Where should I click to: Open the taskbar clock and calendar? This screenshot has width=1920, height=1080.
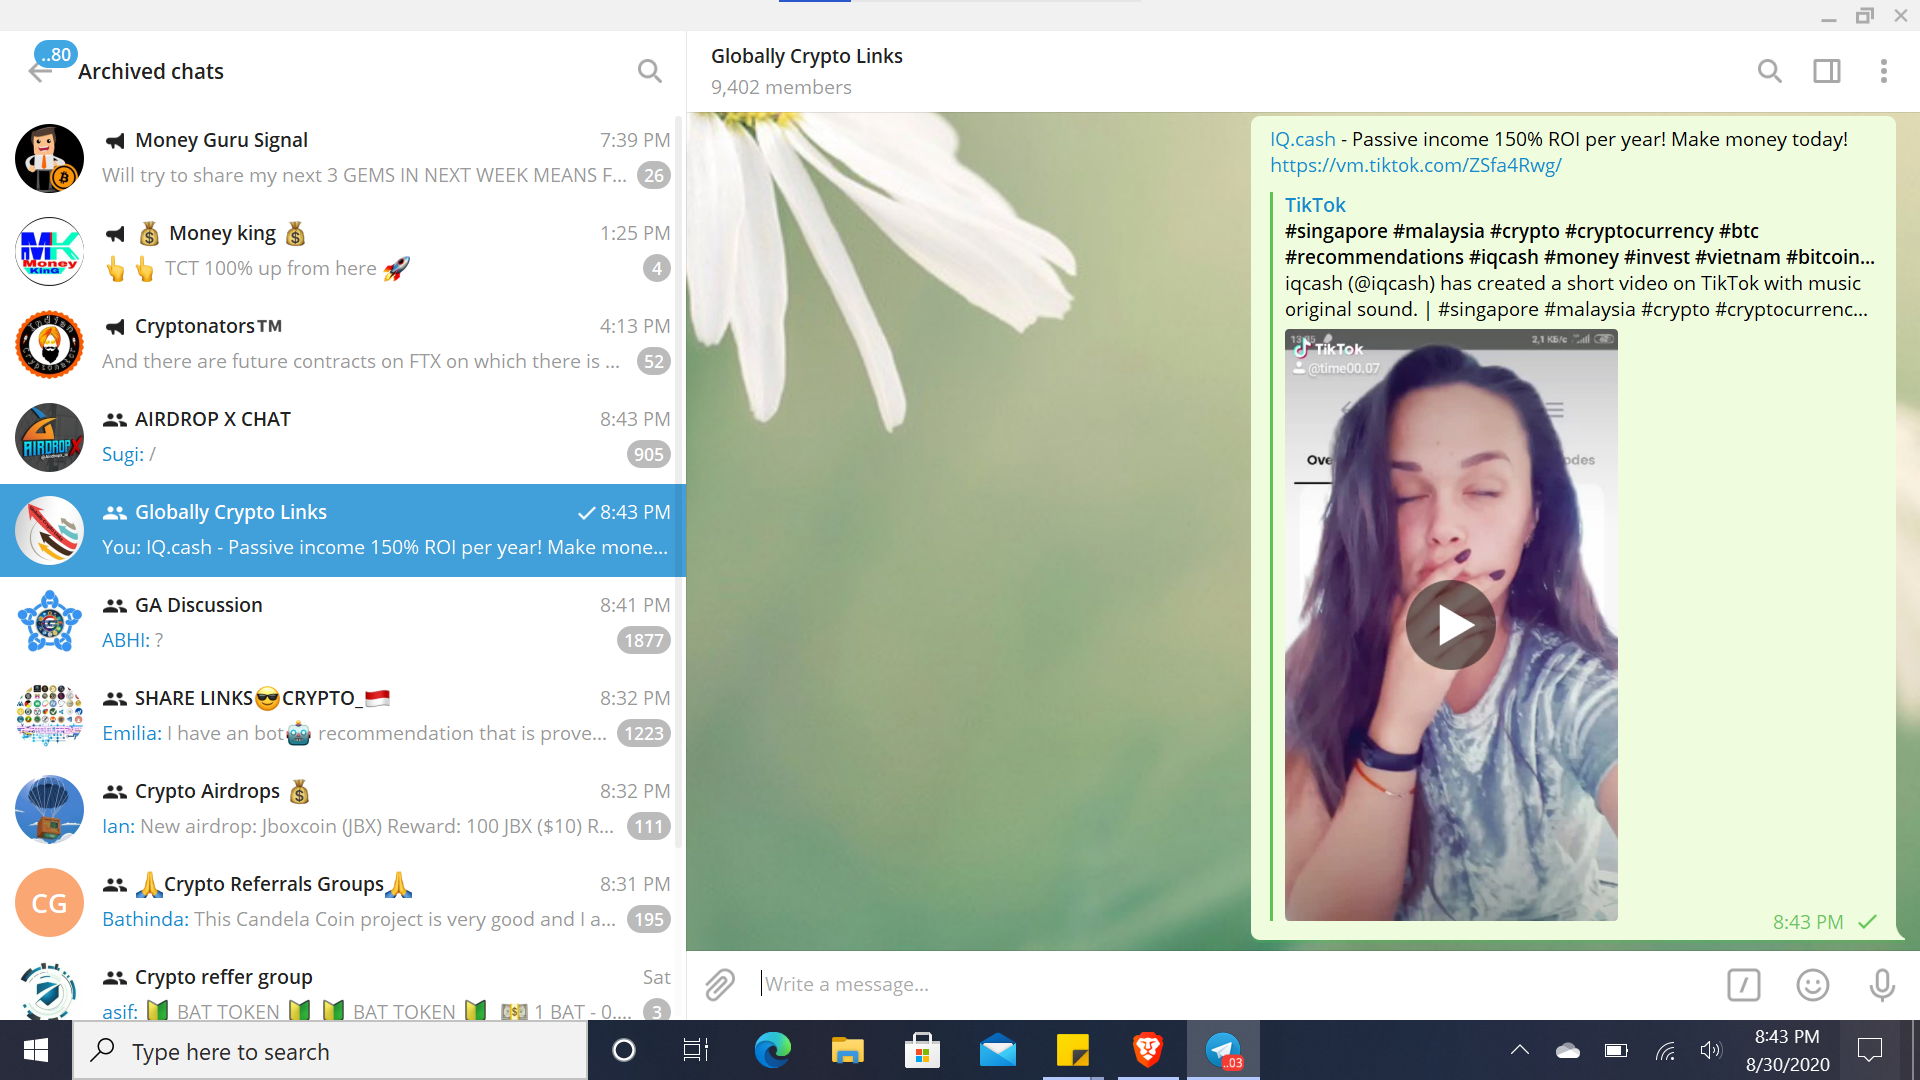(x=1788, y=1050)
